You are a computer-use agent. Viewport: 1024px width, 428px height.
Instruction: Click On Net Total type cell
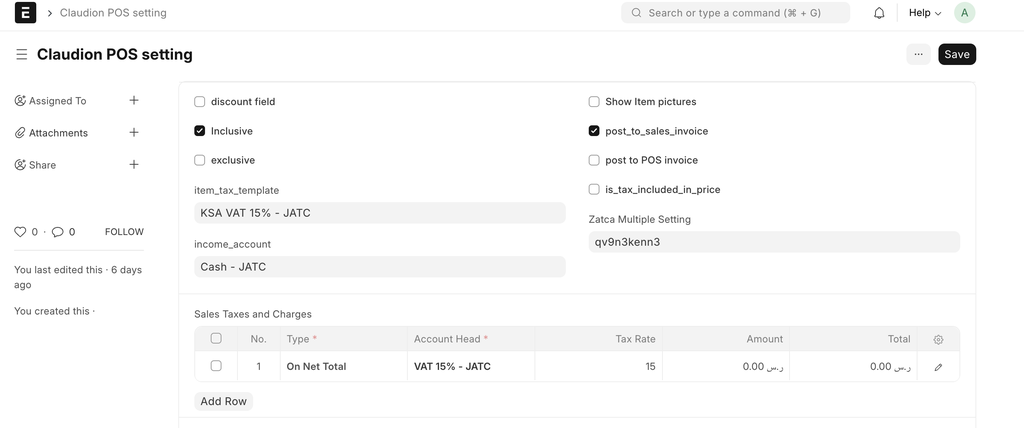[x=344, y=367]
